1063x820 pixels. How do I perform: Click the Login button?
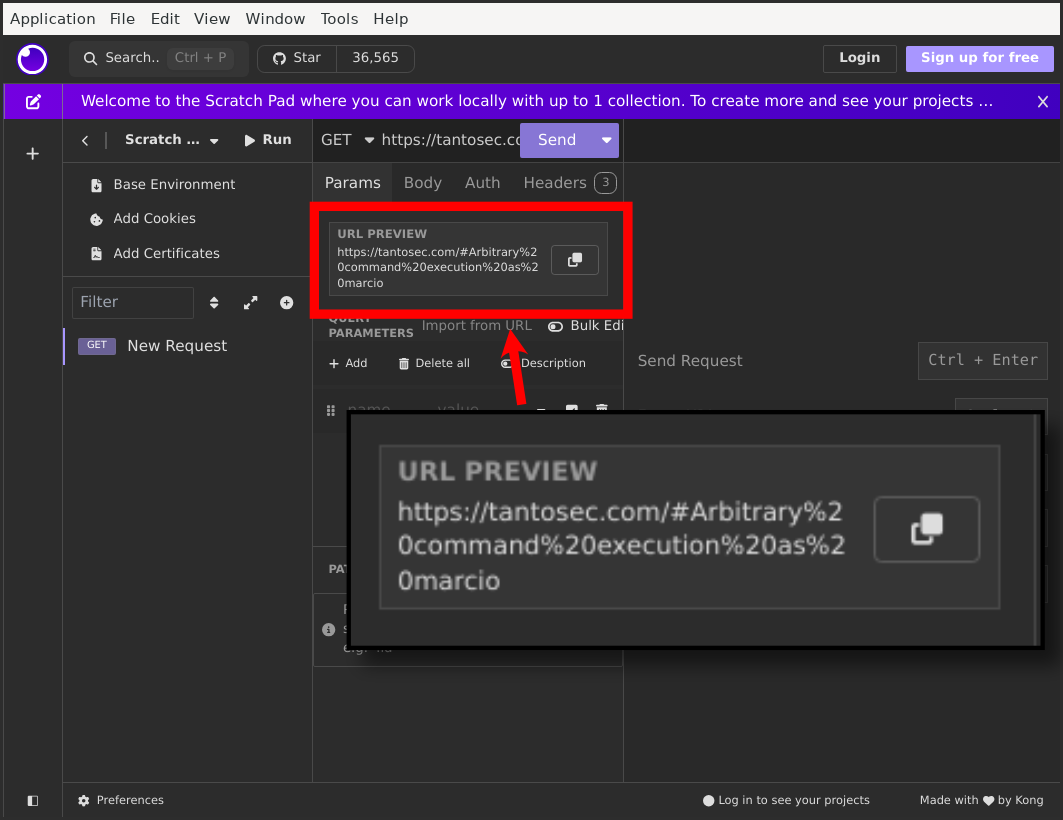click(x=859, y=58)
